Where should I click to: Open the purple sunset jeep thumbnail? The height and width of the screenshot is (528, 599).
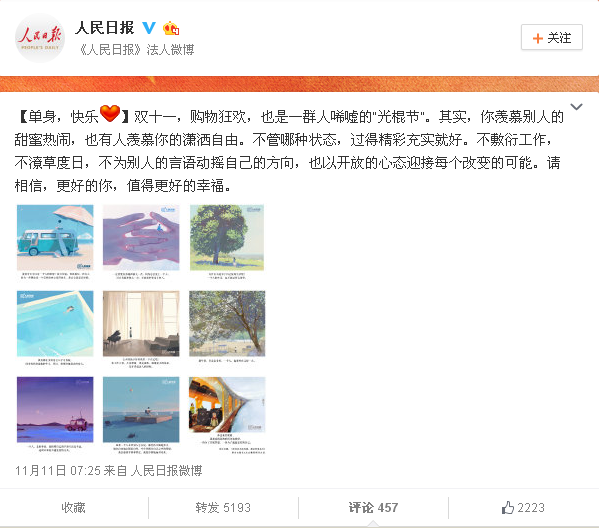click(55, 415)
